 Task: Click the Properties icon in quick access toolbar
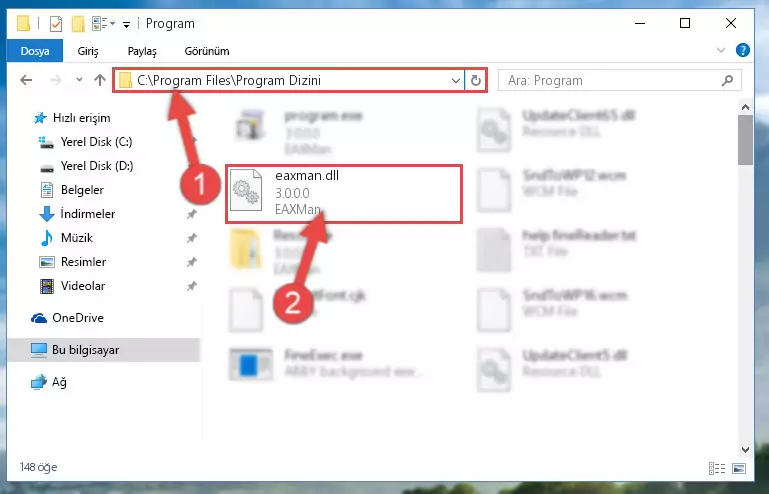[56, 24]
